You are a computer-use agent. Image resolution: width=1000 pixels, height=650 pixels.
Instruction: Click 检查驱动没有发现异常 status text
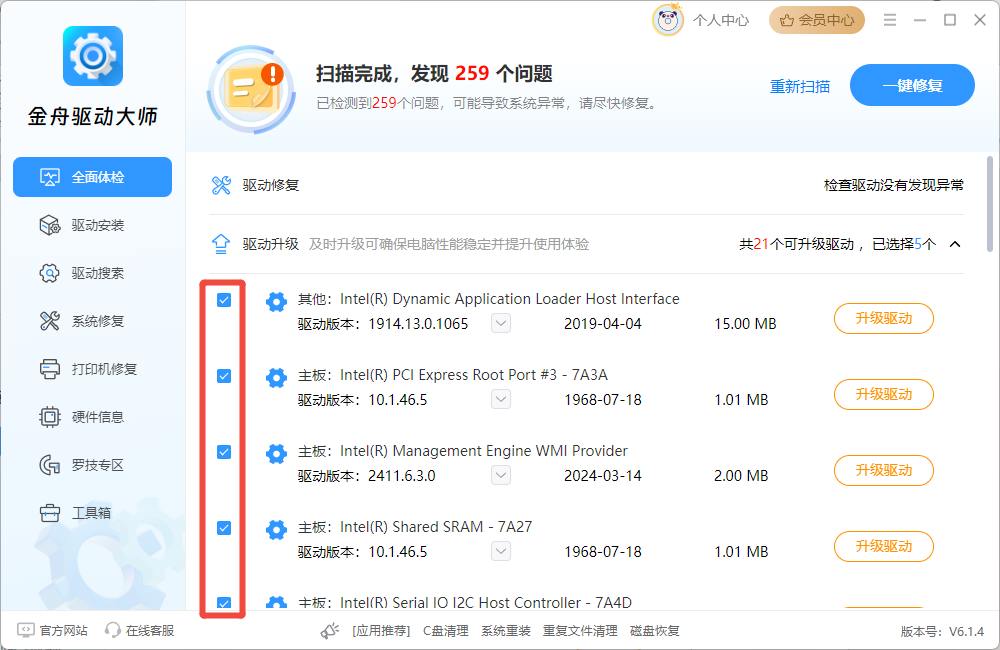click(x=893, y=186)
